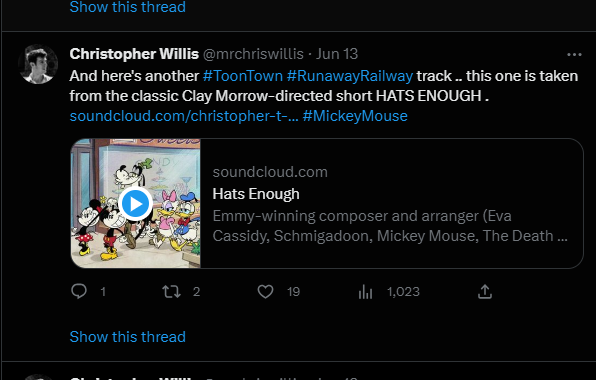Open Christopher Willis profile picture
The image size is (596, 380).
coord(38,64)
